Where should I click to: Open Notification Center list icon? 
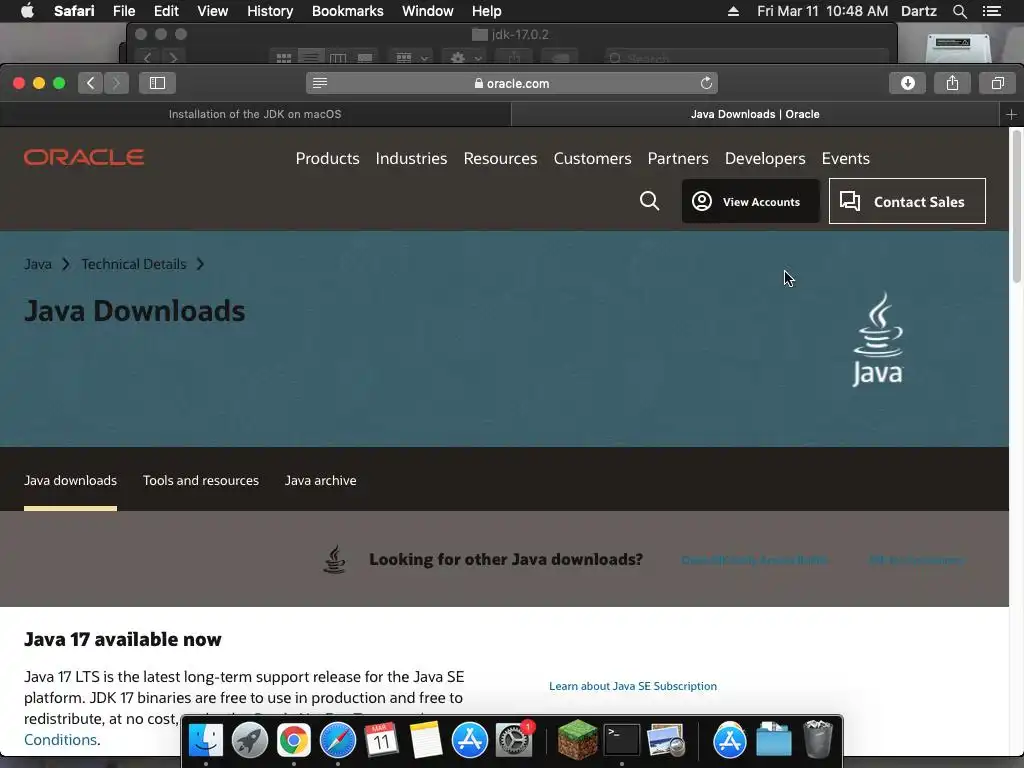[x=992, y=11]
